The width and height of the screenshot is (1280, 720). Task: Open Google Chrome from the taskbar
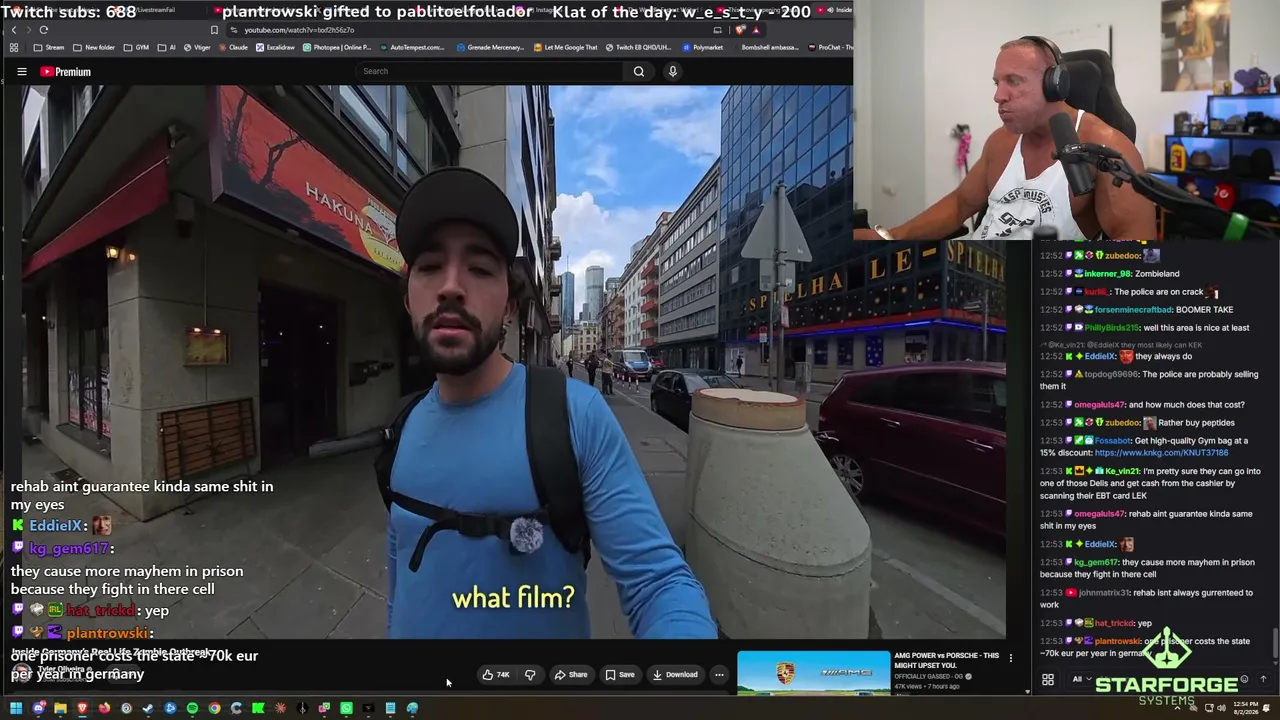tap(214, 709)
